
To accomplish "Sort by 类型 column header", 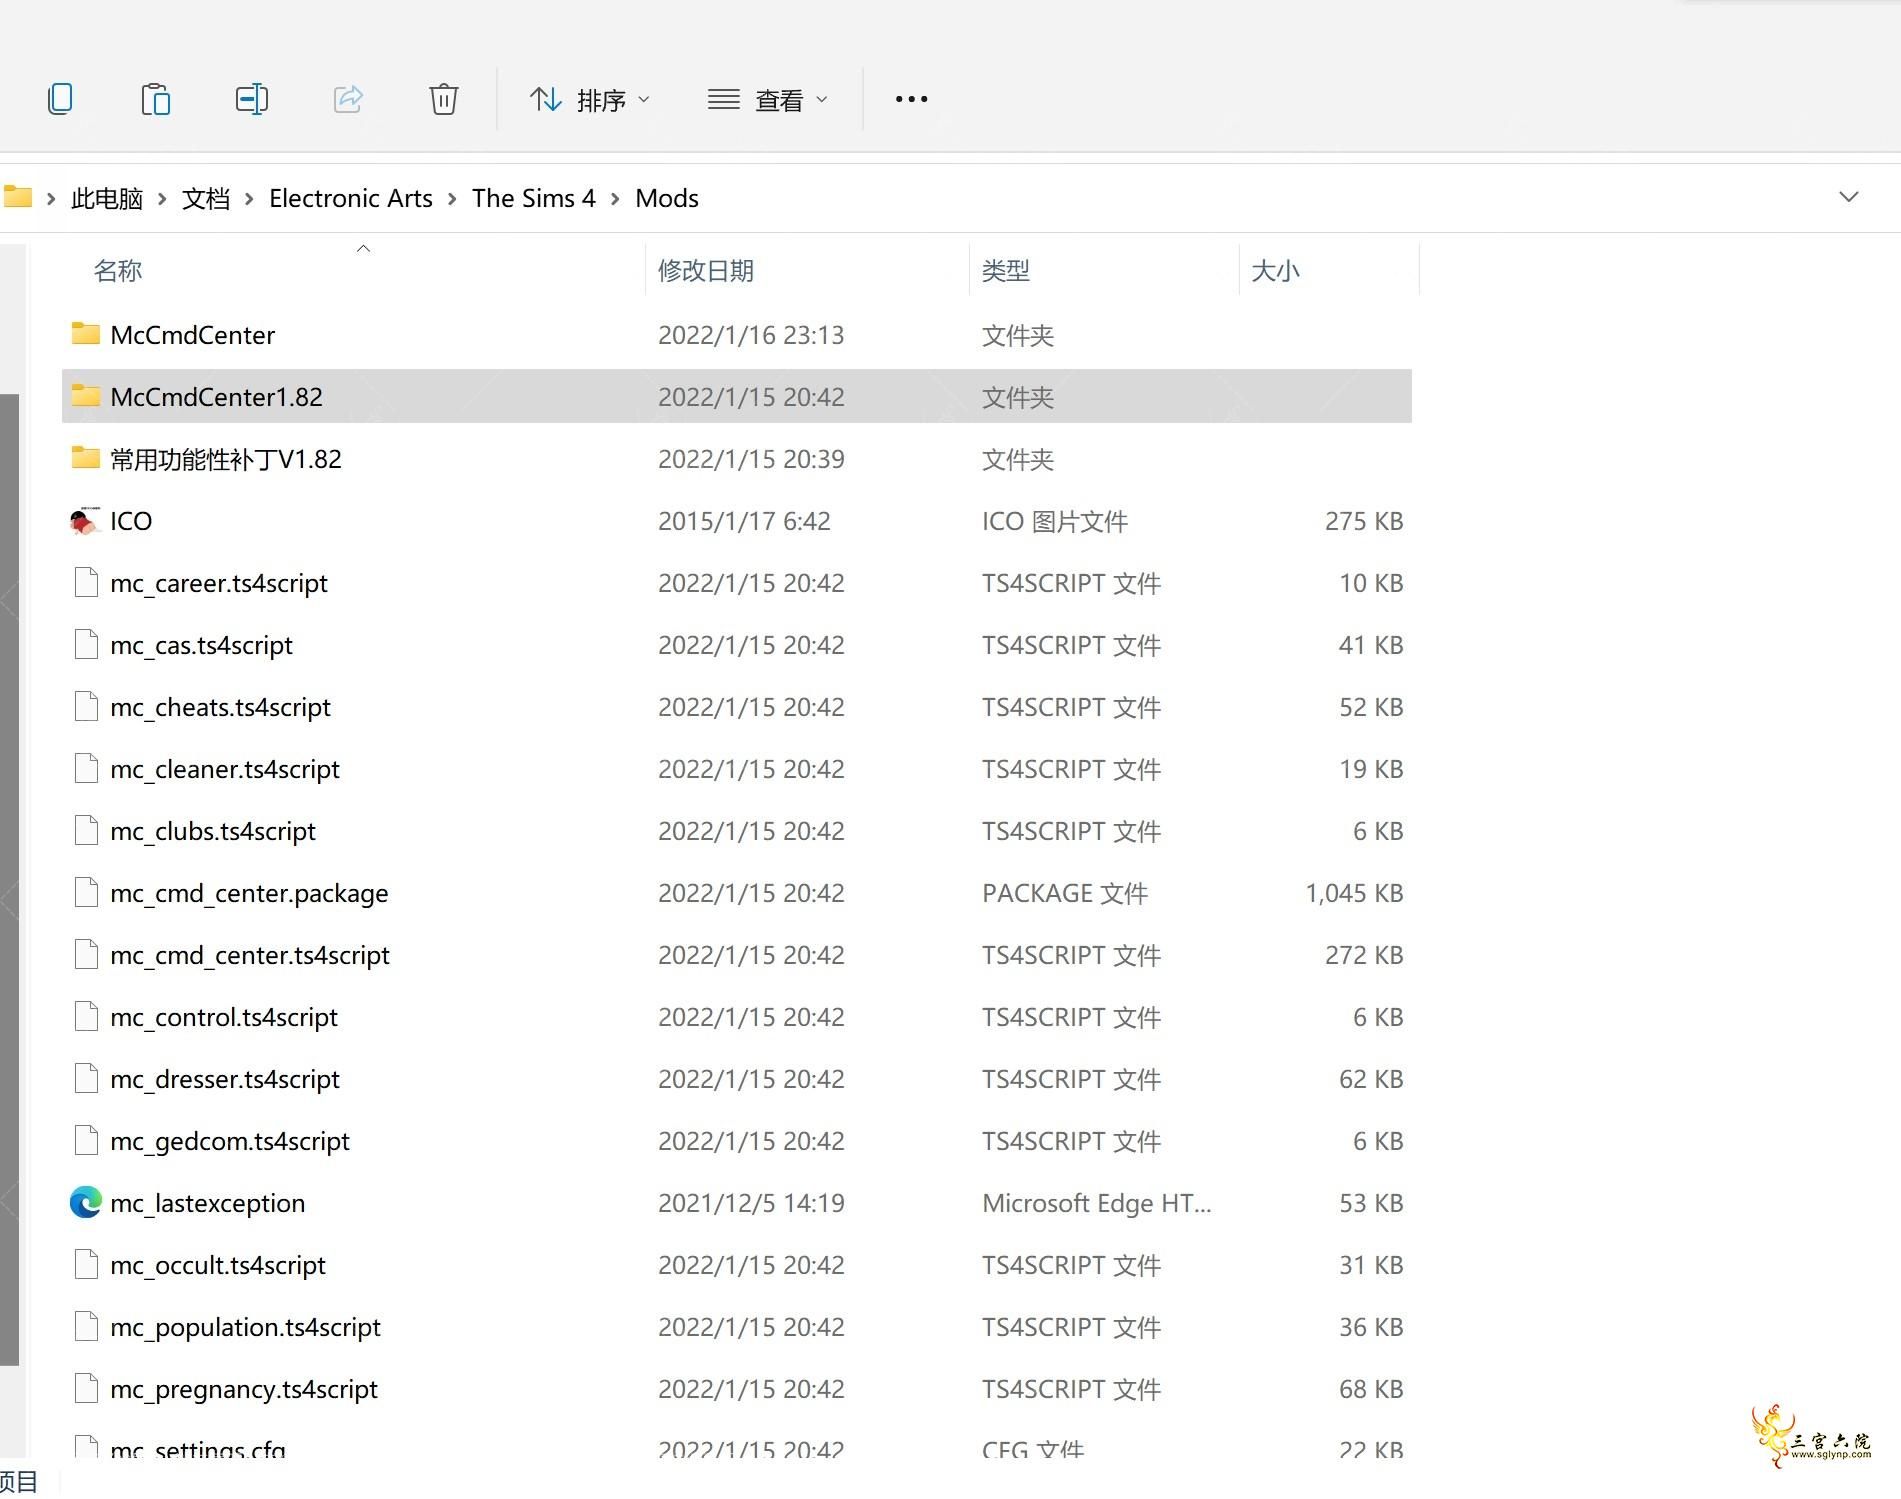I will (x=1006, y=271).
